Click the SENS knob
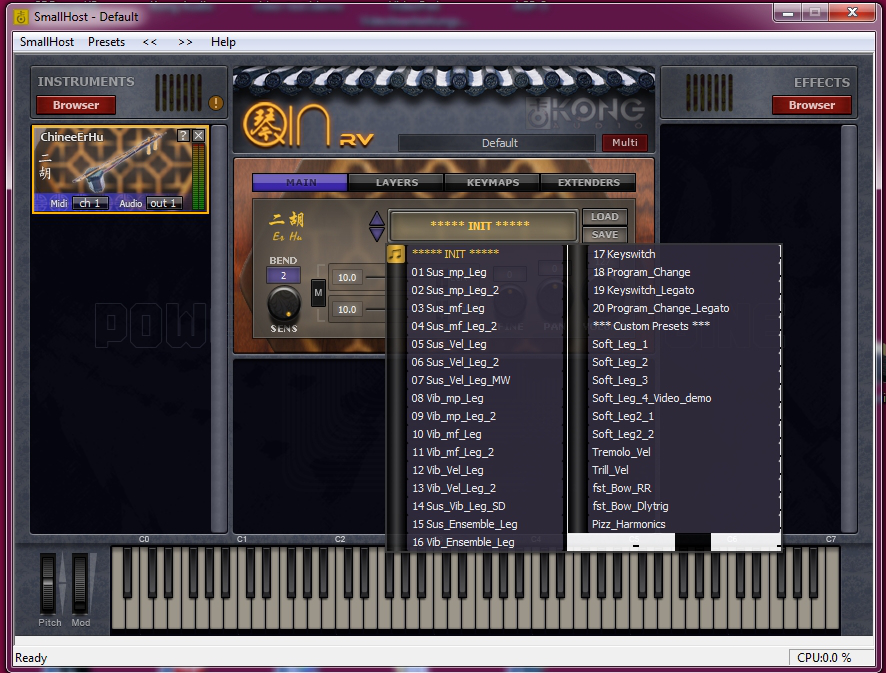 [x=284, y=304]
